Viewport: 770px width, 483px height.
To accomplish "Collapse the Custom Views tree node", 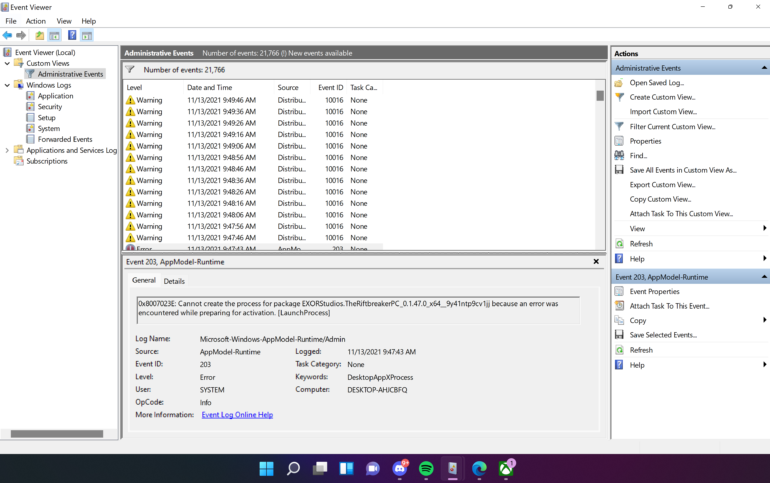I will (x=8, y=63).
